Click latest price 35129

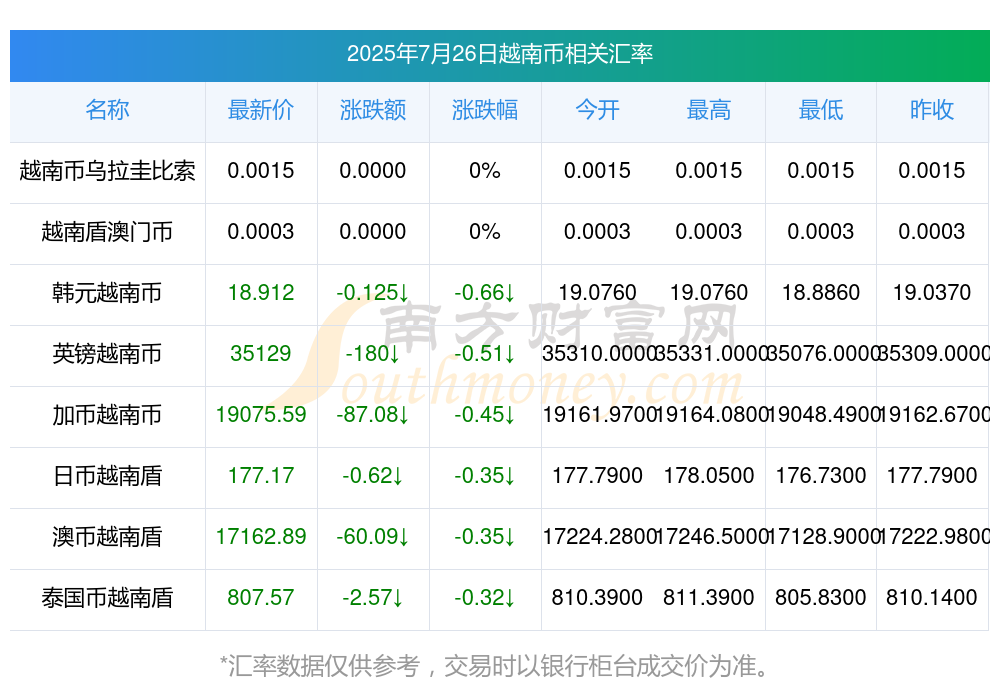pyautogui.click(x=261, y=353)
